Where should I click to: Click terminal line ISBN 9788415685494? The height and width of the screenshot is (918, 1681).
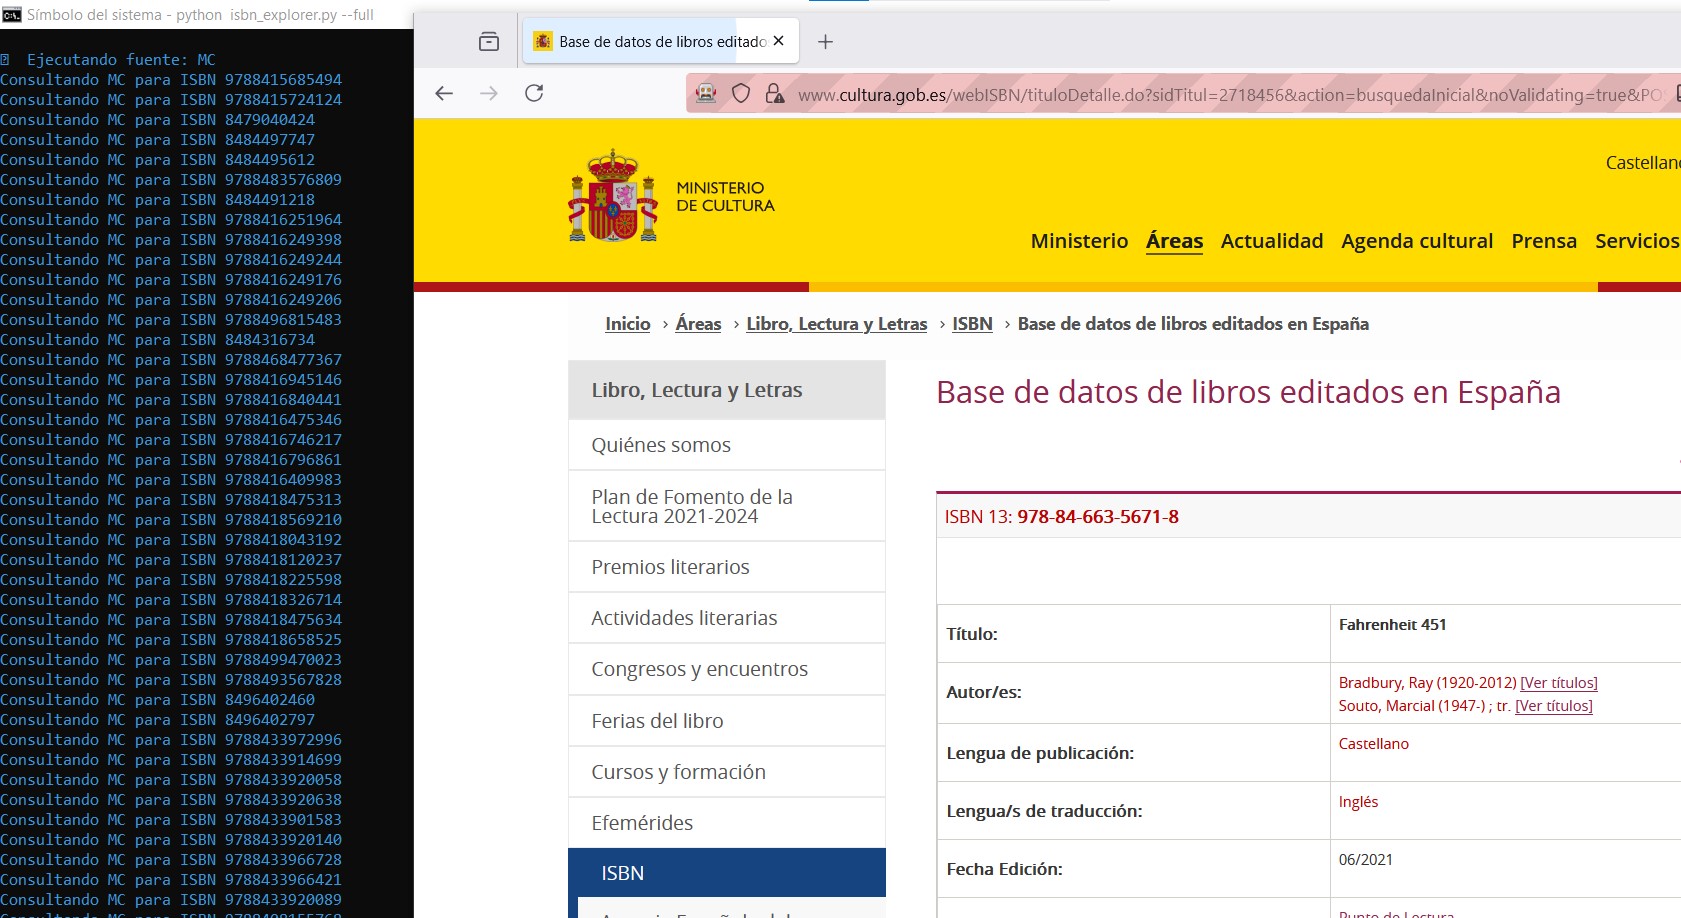pyautogui.click(x=171, y=80)
